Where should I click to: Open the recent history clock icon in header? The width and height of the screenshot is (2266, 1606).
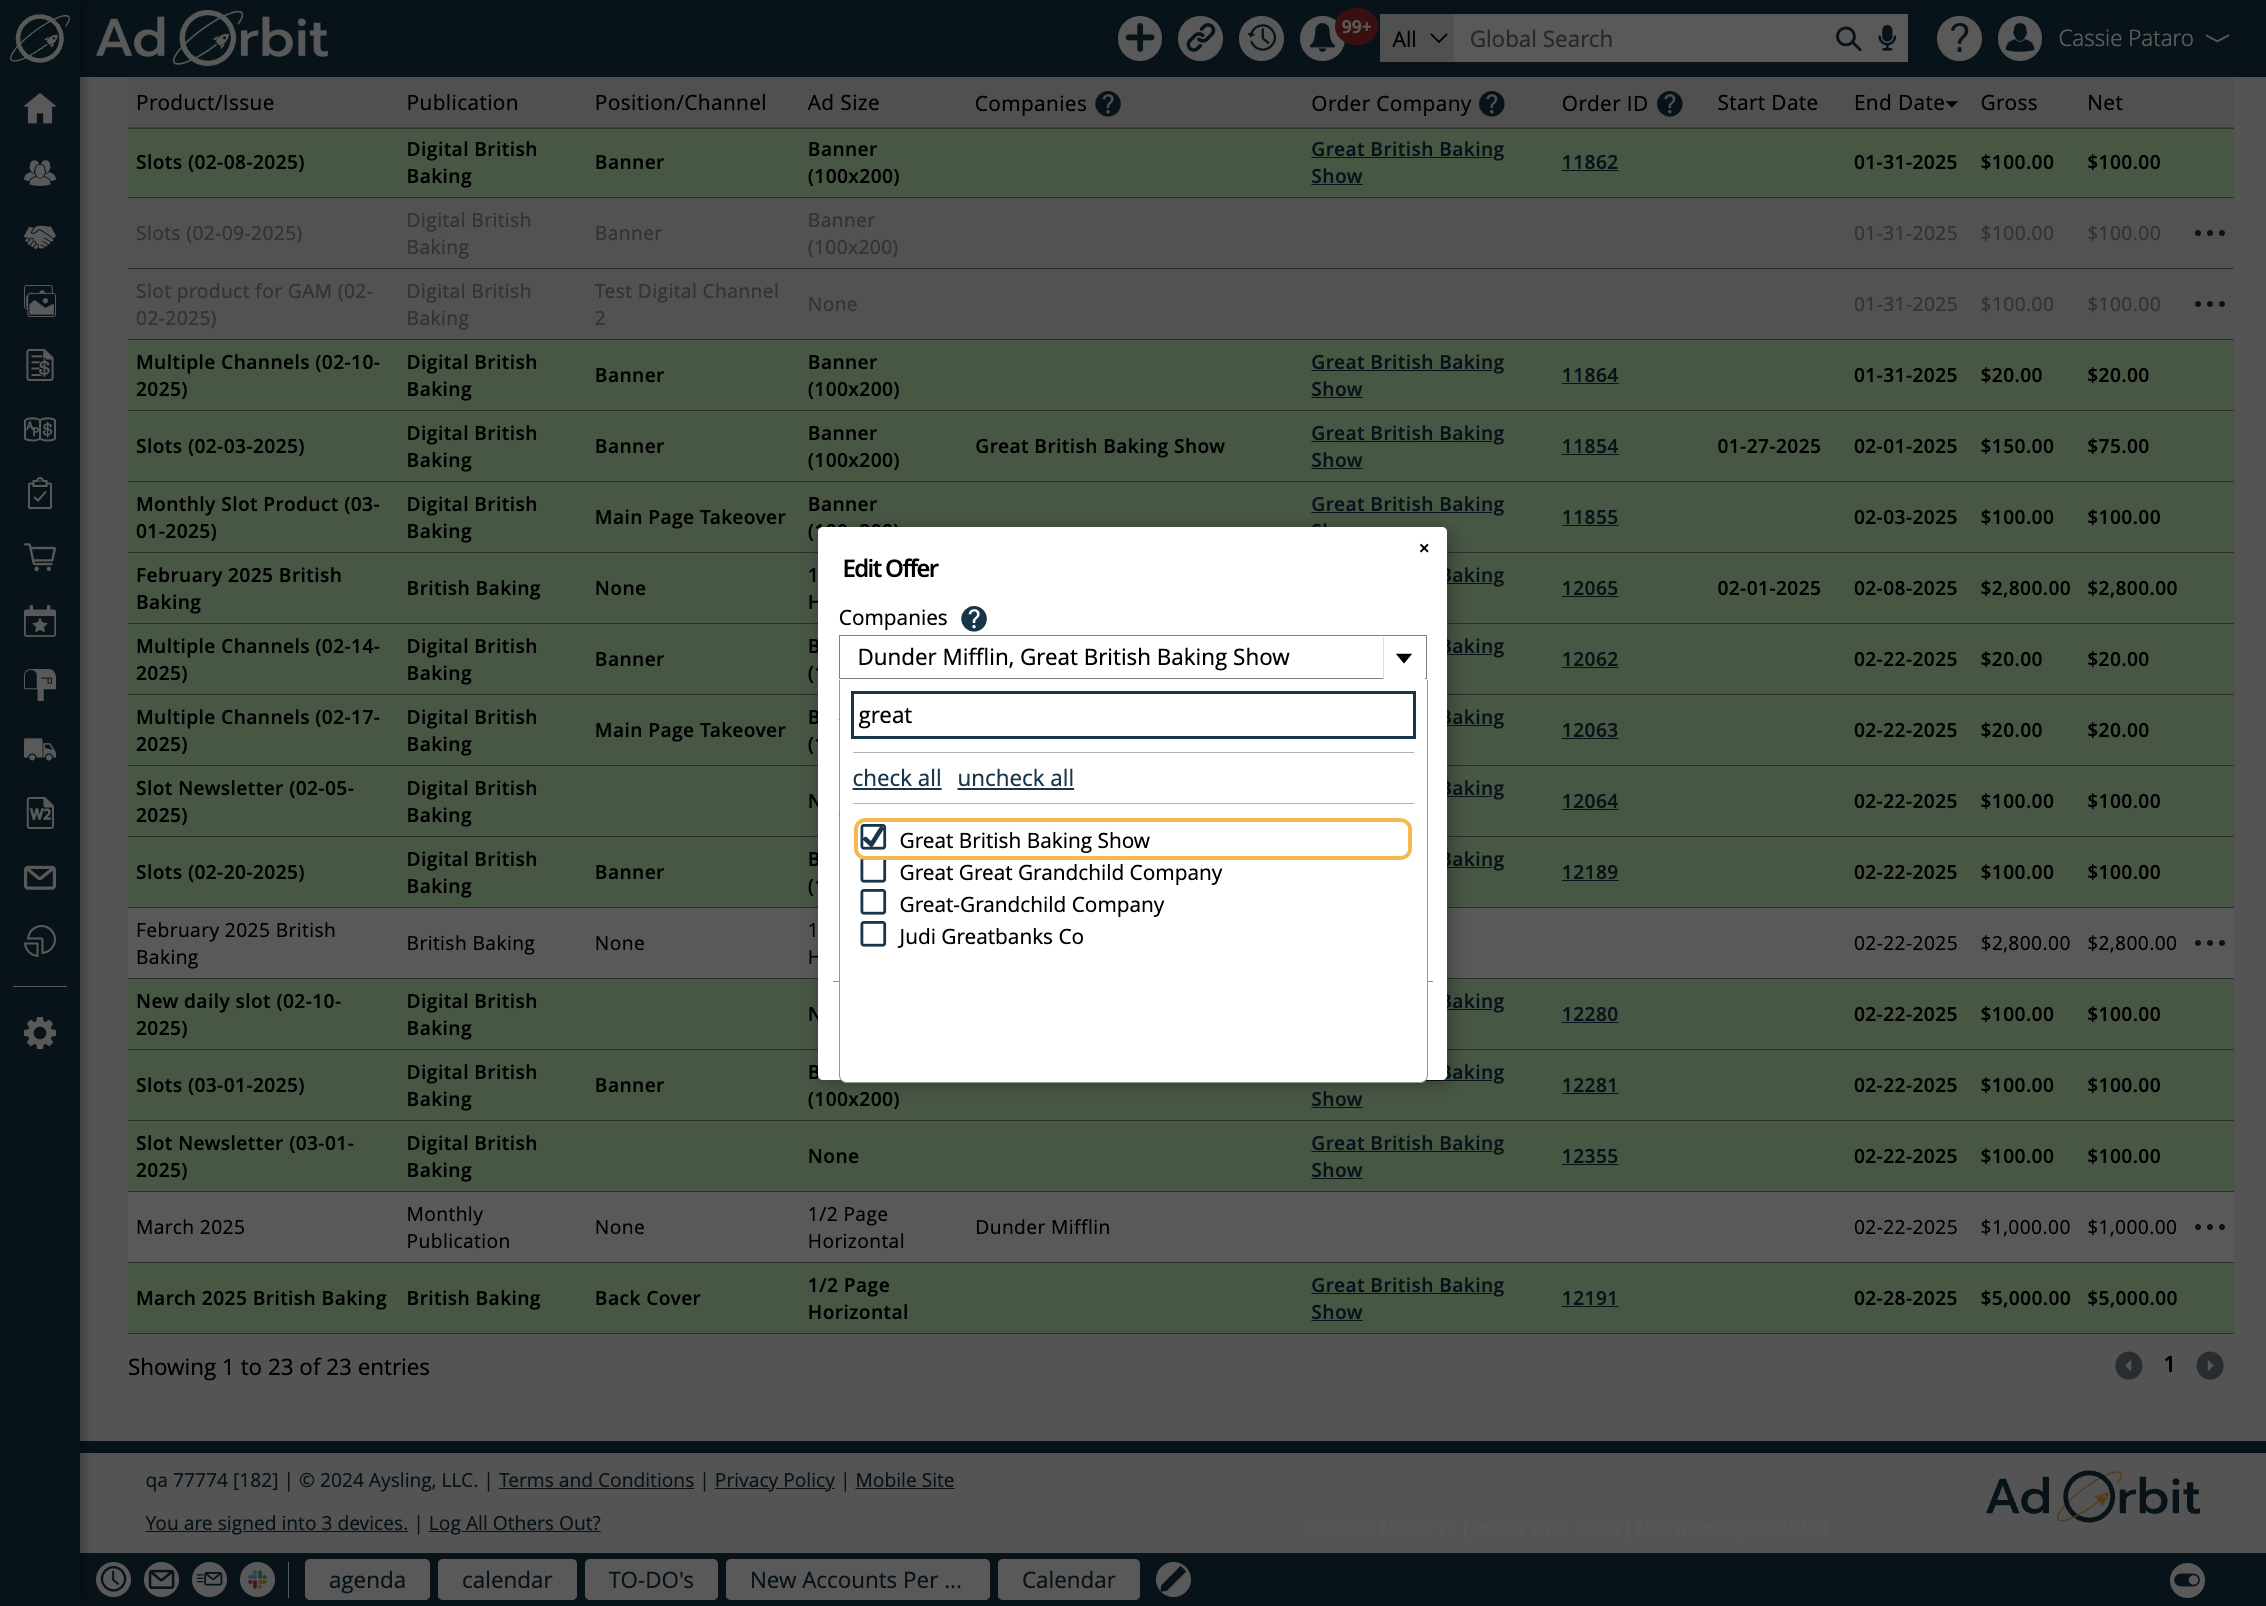pyautogui.click(x=1261, y=39)
